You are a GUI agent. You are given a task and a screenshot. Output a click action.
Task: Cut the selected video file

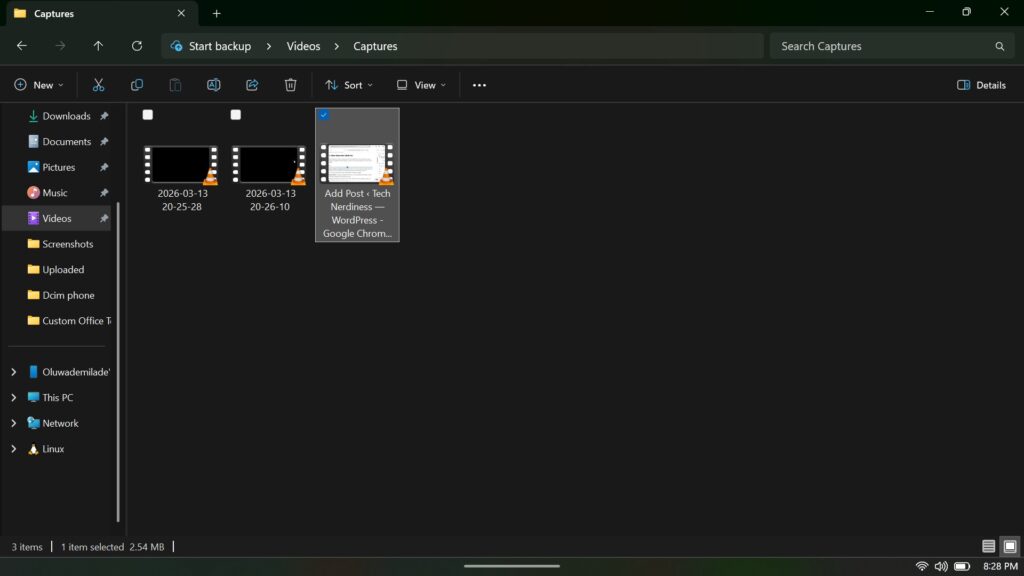98,85
